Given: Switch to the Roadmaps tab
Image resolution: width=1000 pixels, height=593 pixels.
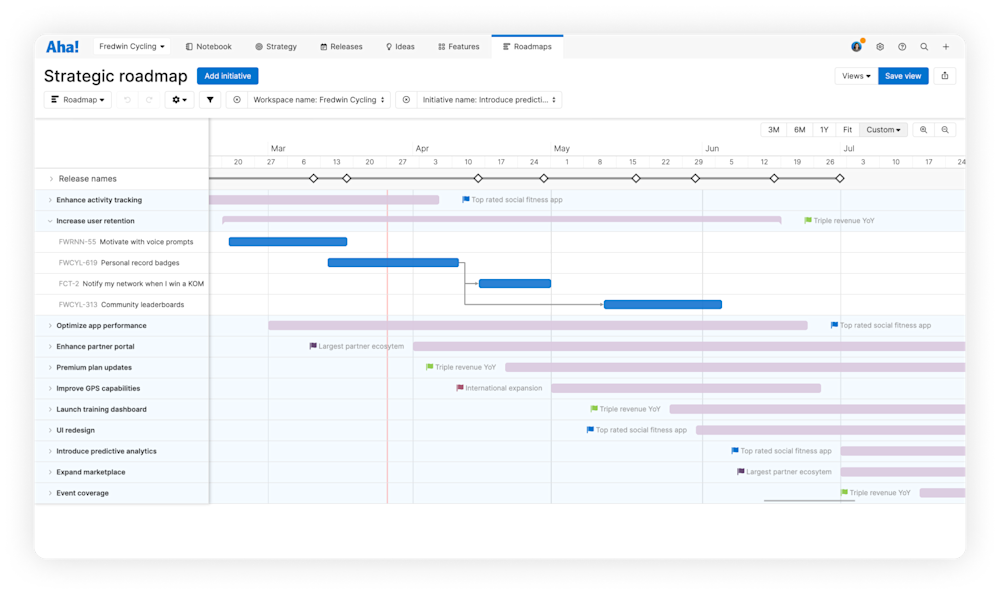Looking at the screenshot, I should 527,46.
